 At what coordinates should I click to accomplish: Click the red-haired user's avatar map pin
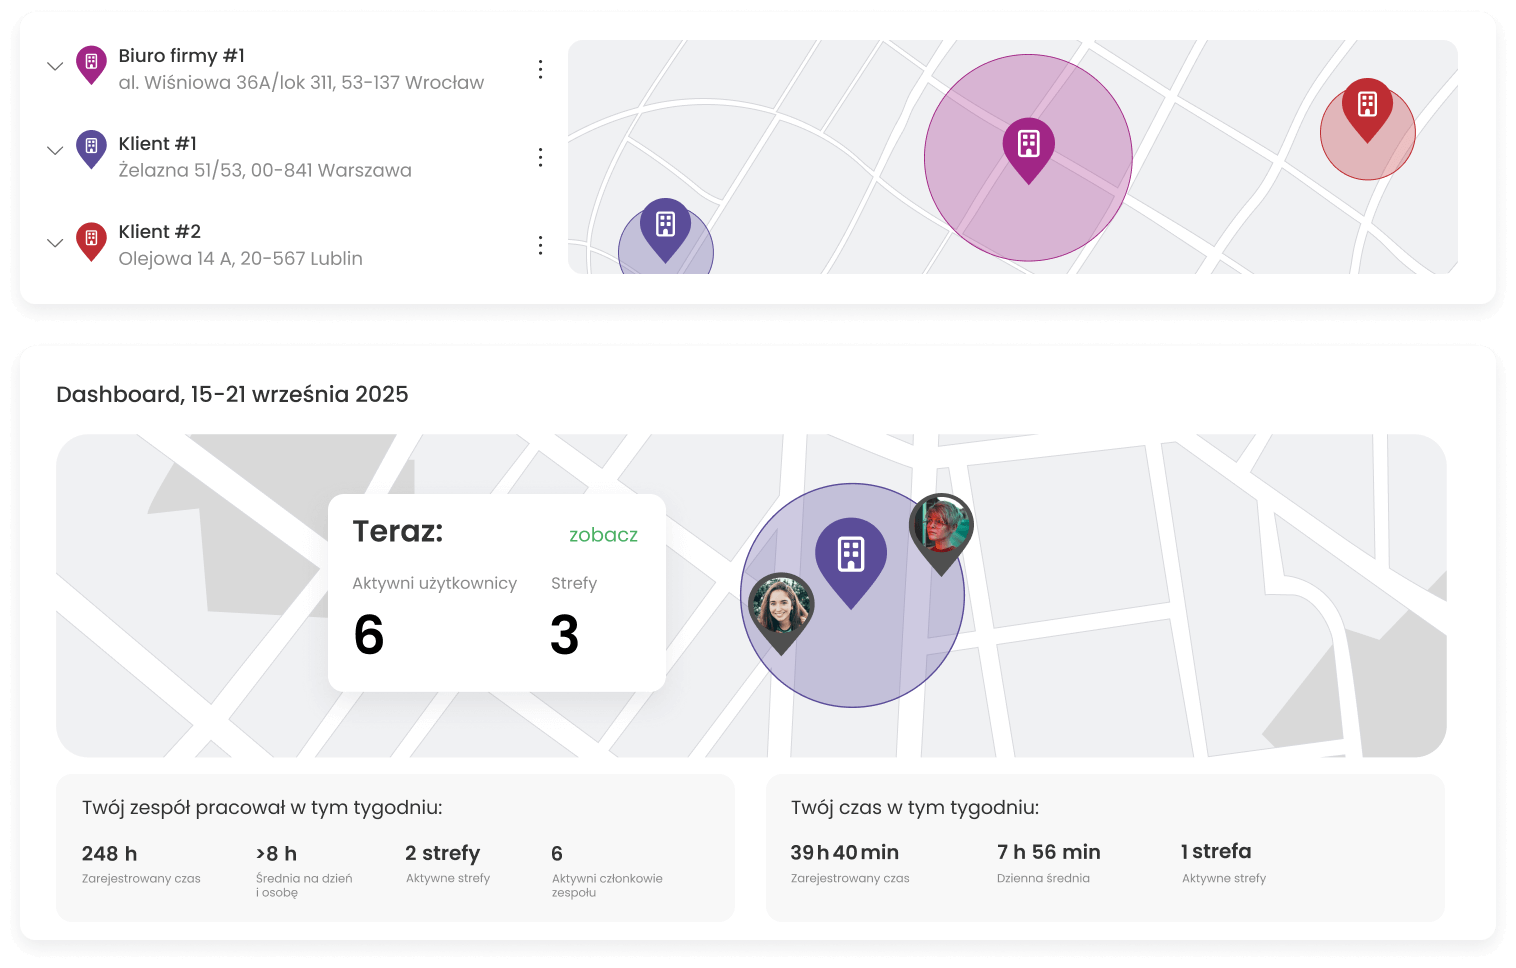click(941, 528)
